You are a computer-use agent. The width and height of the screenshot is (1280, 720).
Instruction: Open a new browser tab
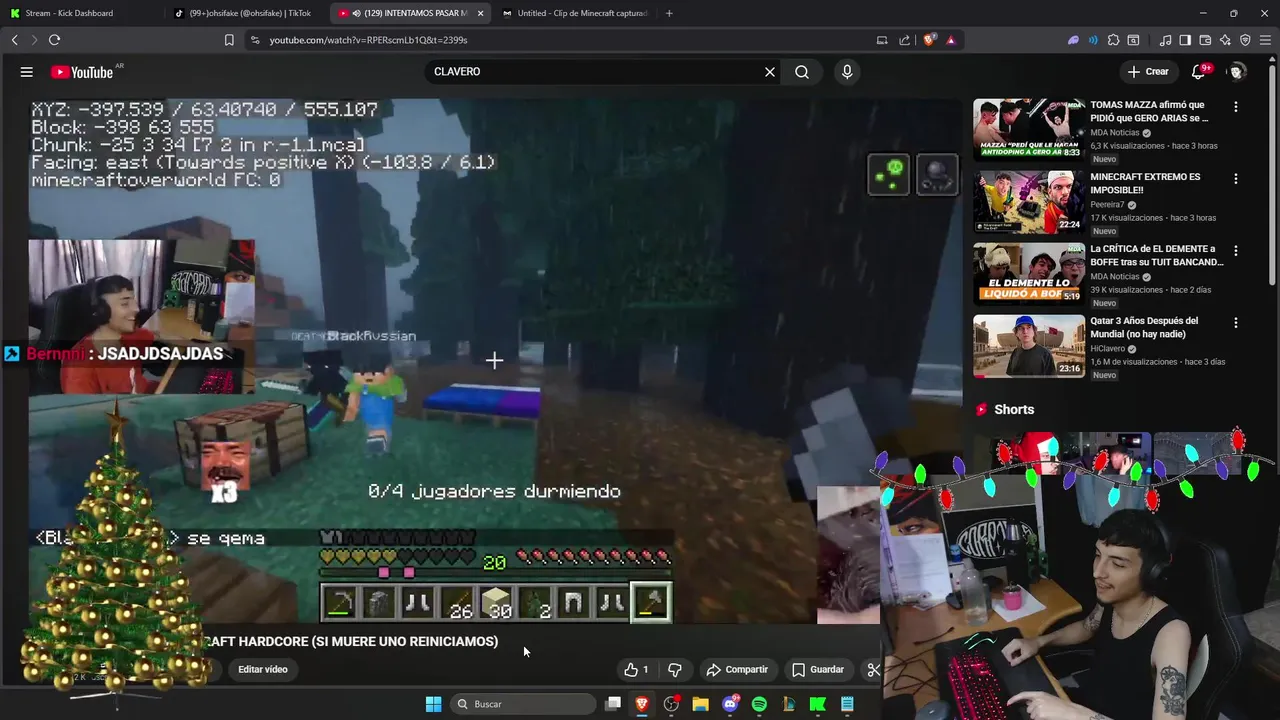click(669, 13)
